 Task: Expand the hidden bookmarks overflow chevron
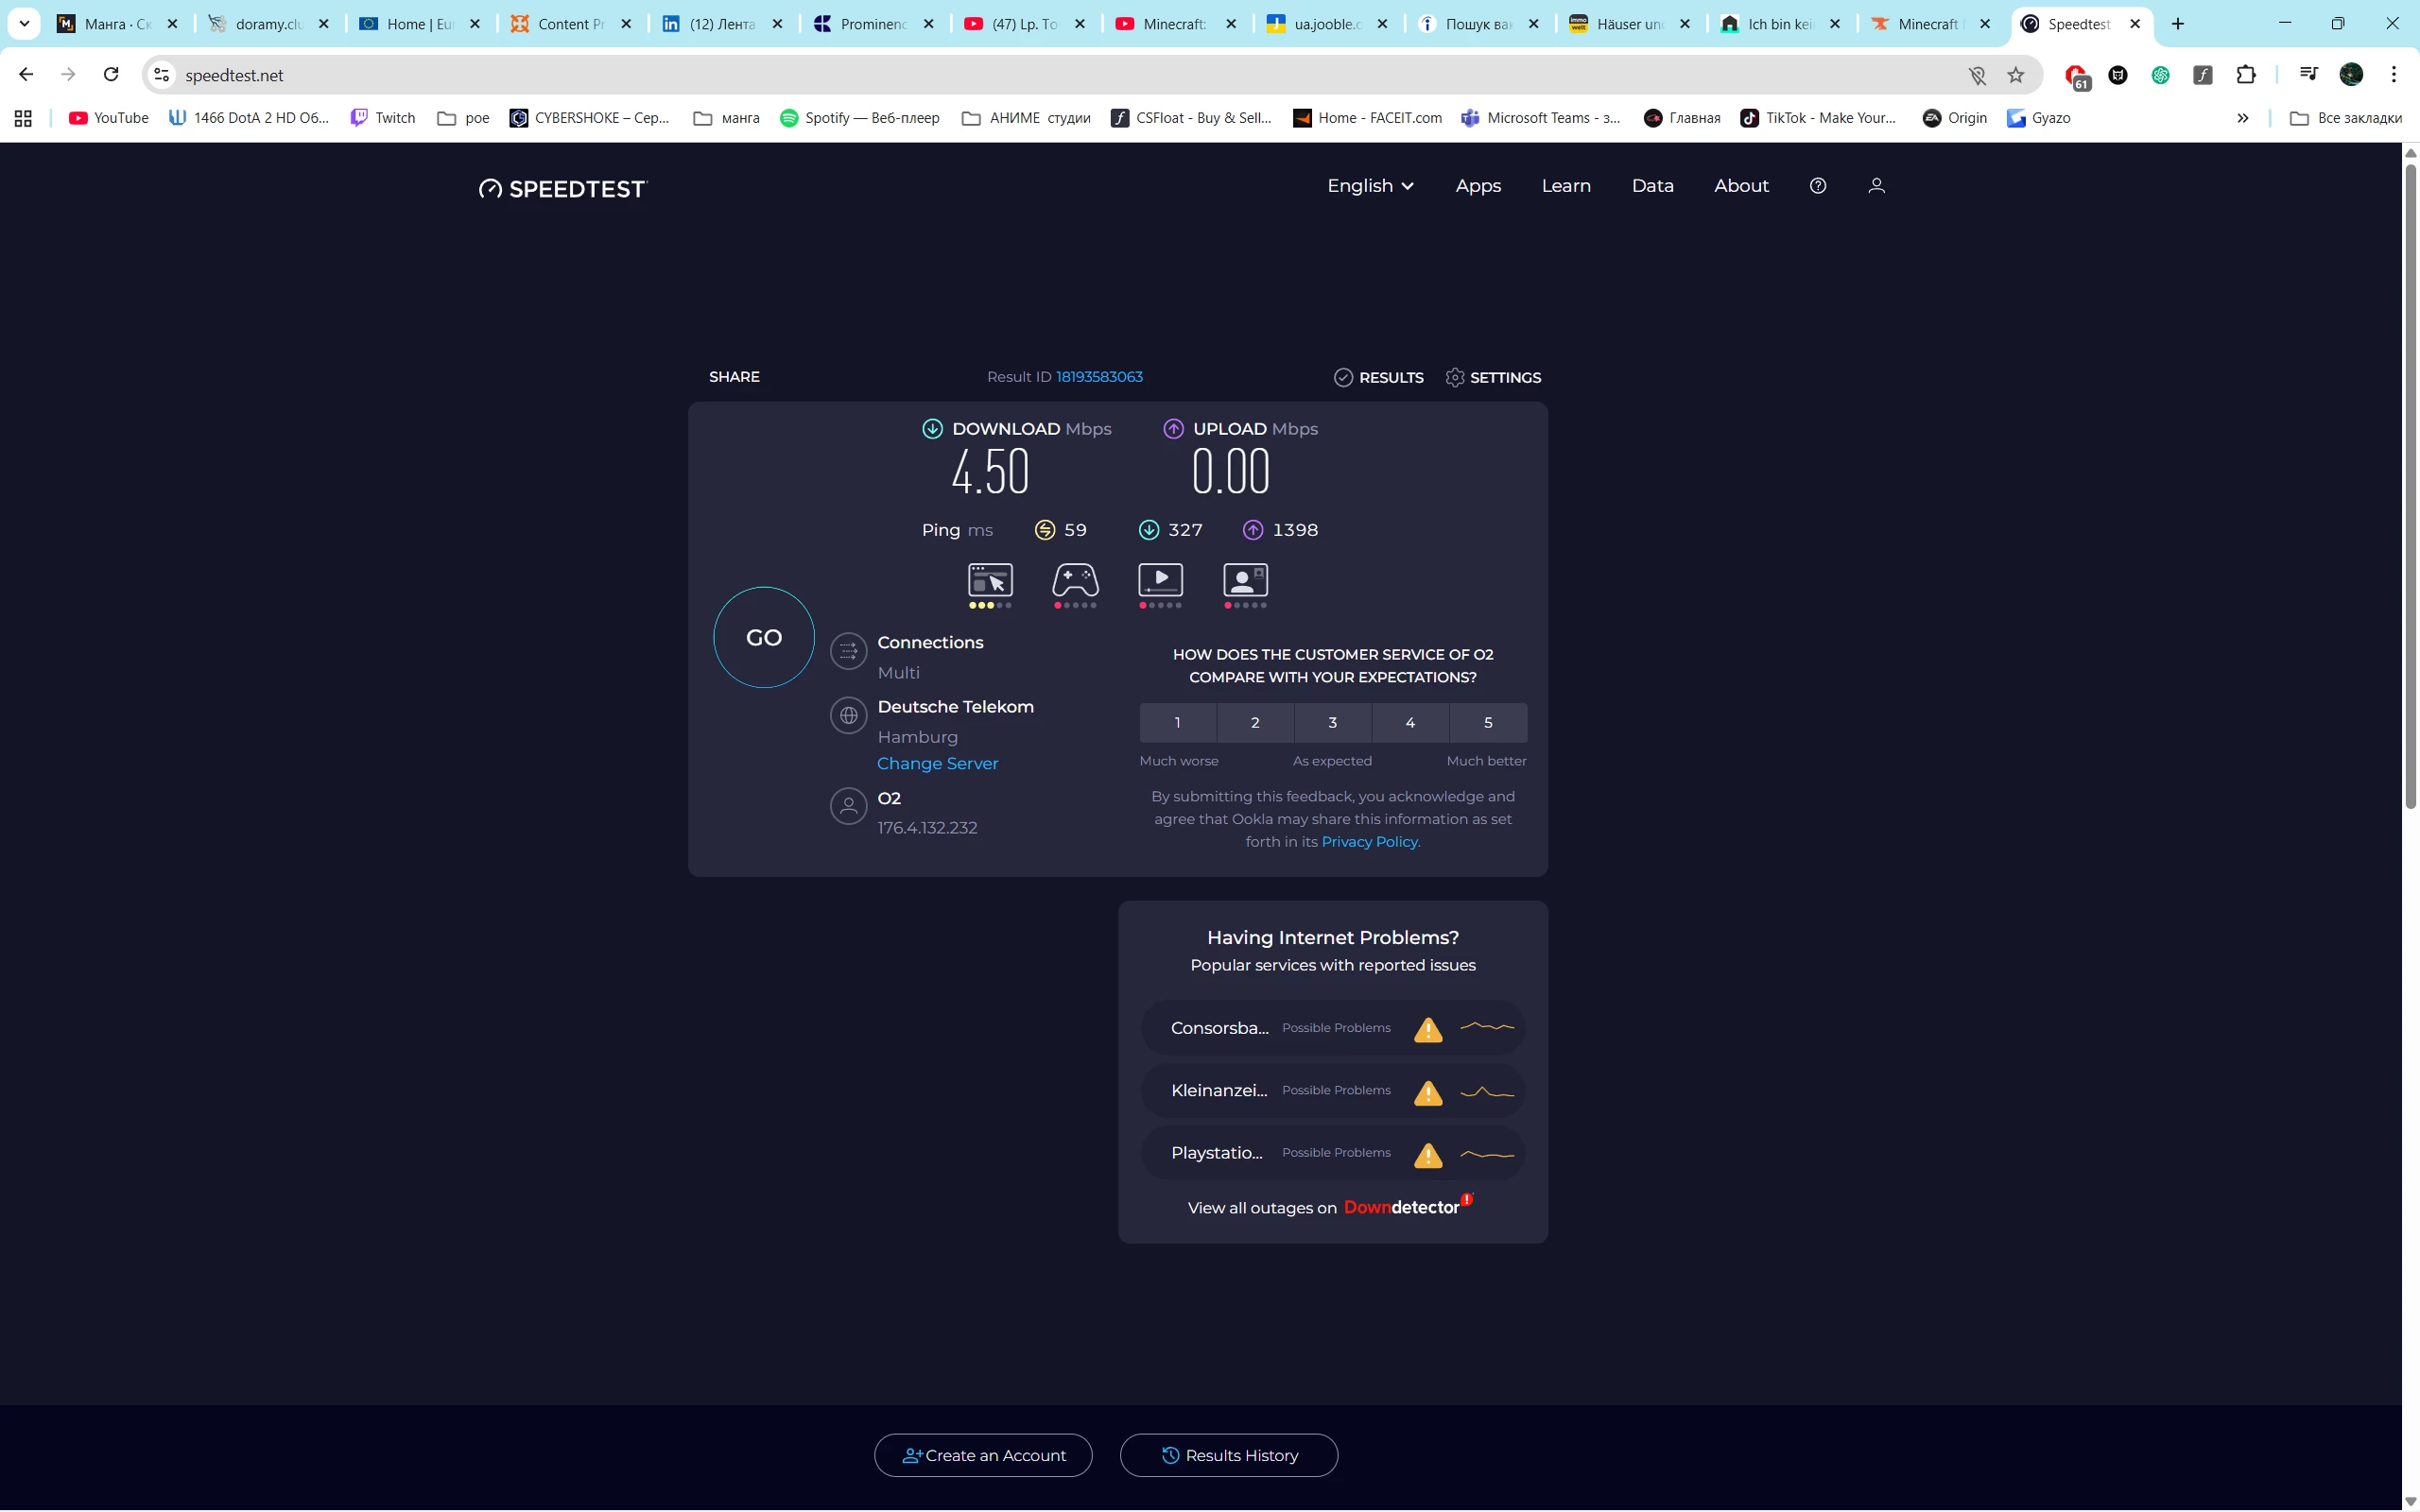tap(2242, 118)
